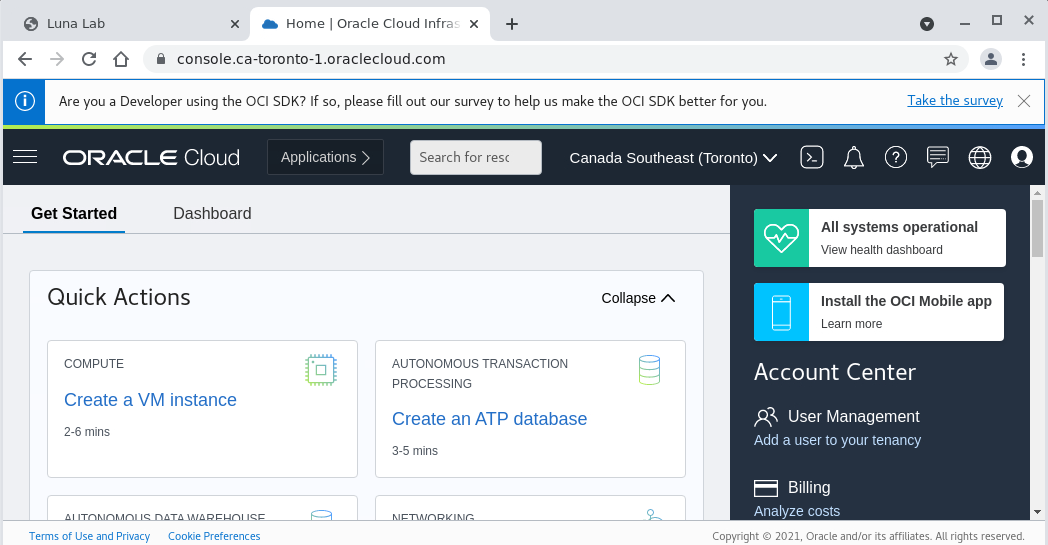1048x545 pixels.
Task: Click the lock site info icon
Action: point(160,59)
